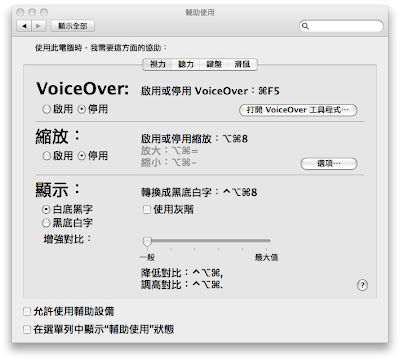The width and height of the screenshot is (400, 360).
Task: Select 白底黑字 display option
Action: pos(46,209)
